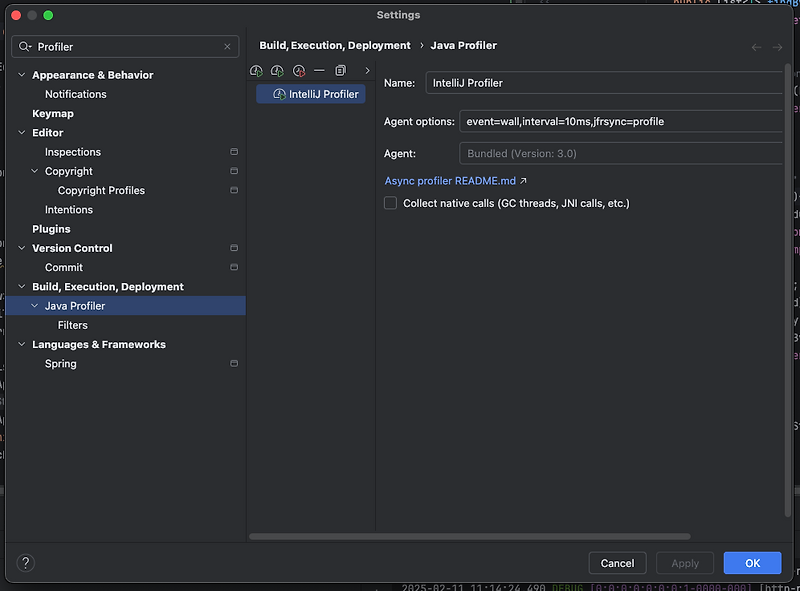This screenshot has height=591, width=800.
Task: Click the forward navigation arrow
Action: pyautogui.click(x=777, y=46)
